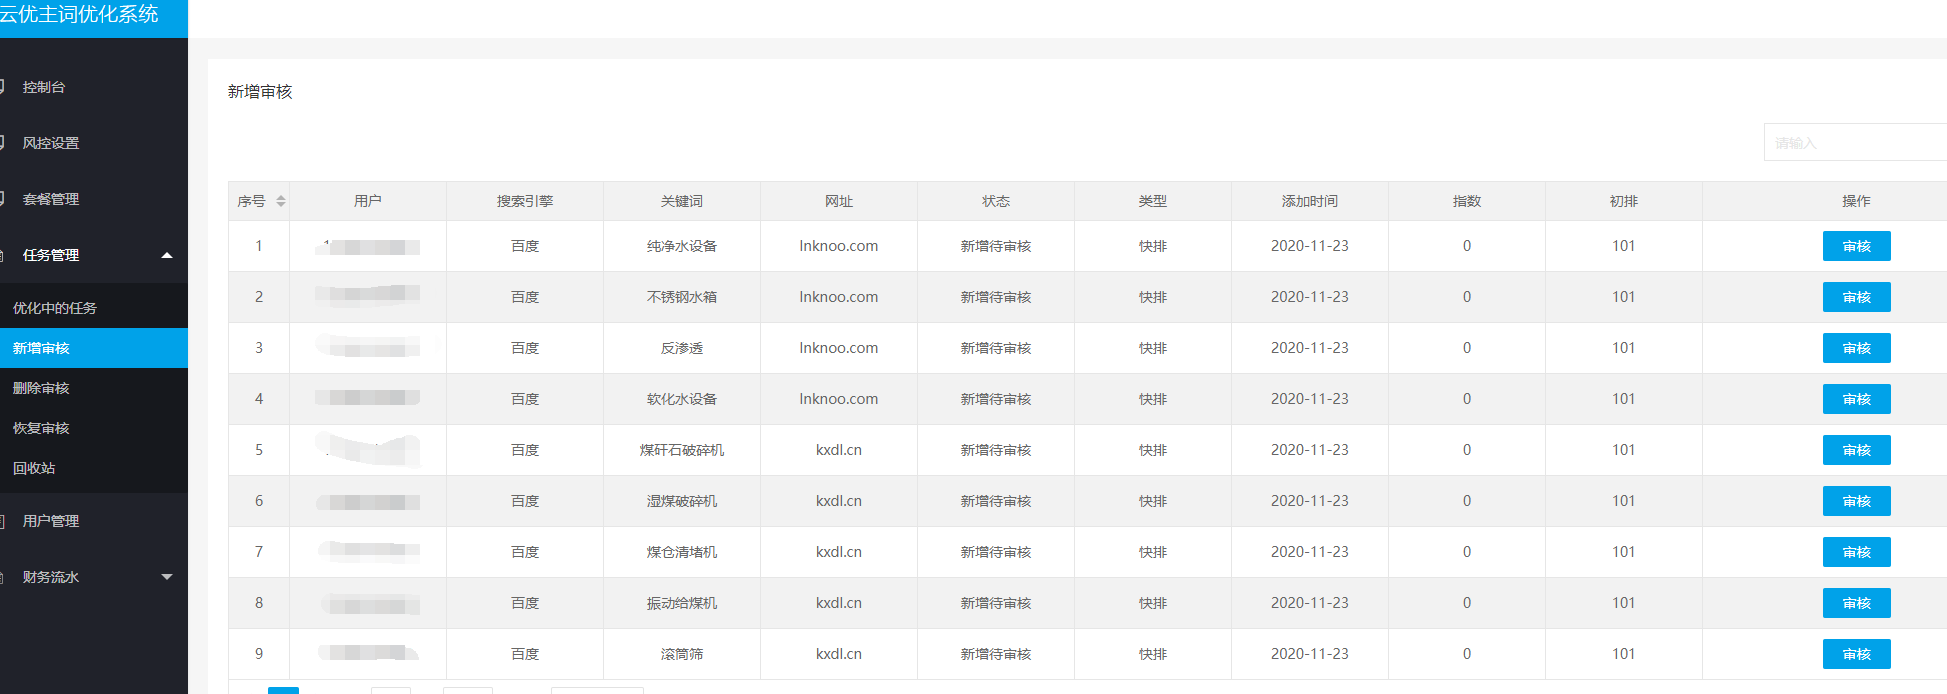The height and width of the screenshot is (694, 1947).
Task: Collapse the 任务管理 menu arrow
Action: click(167, 255)
